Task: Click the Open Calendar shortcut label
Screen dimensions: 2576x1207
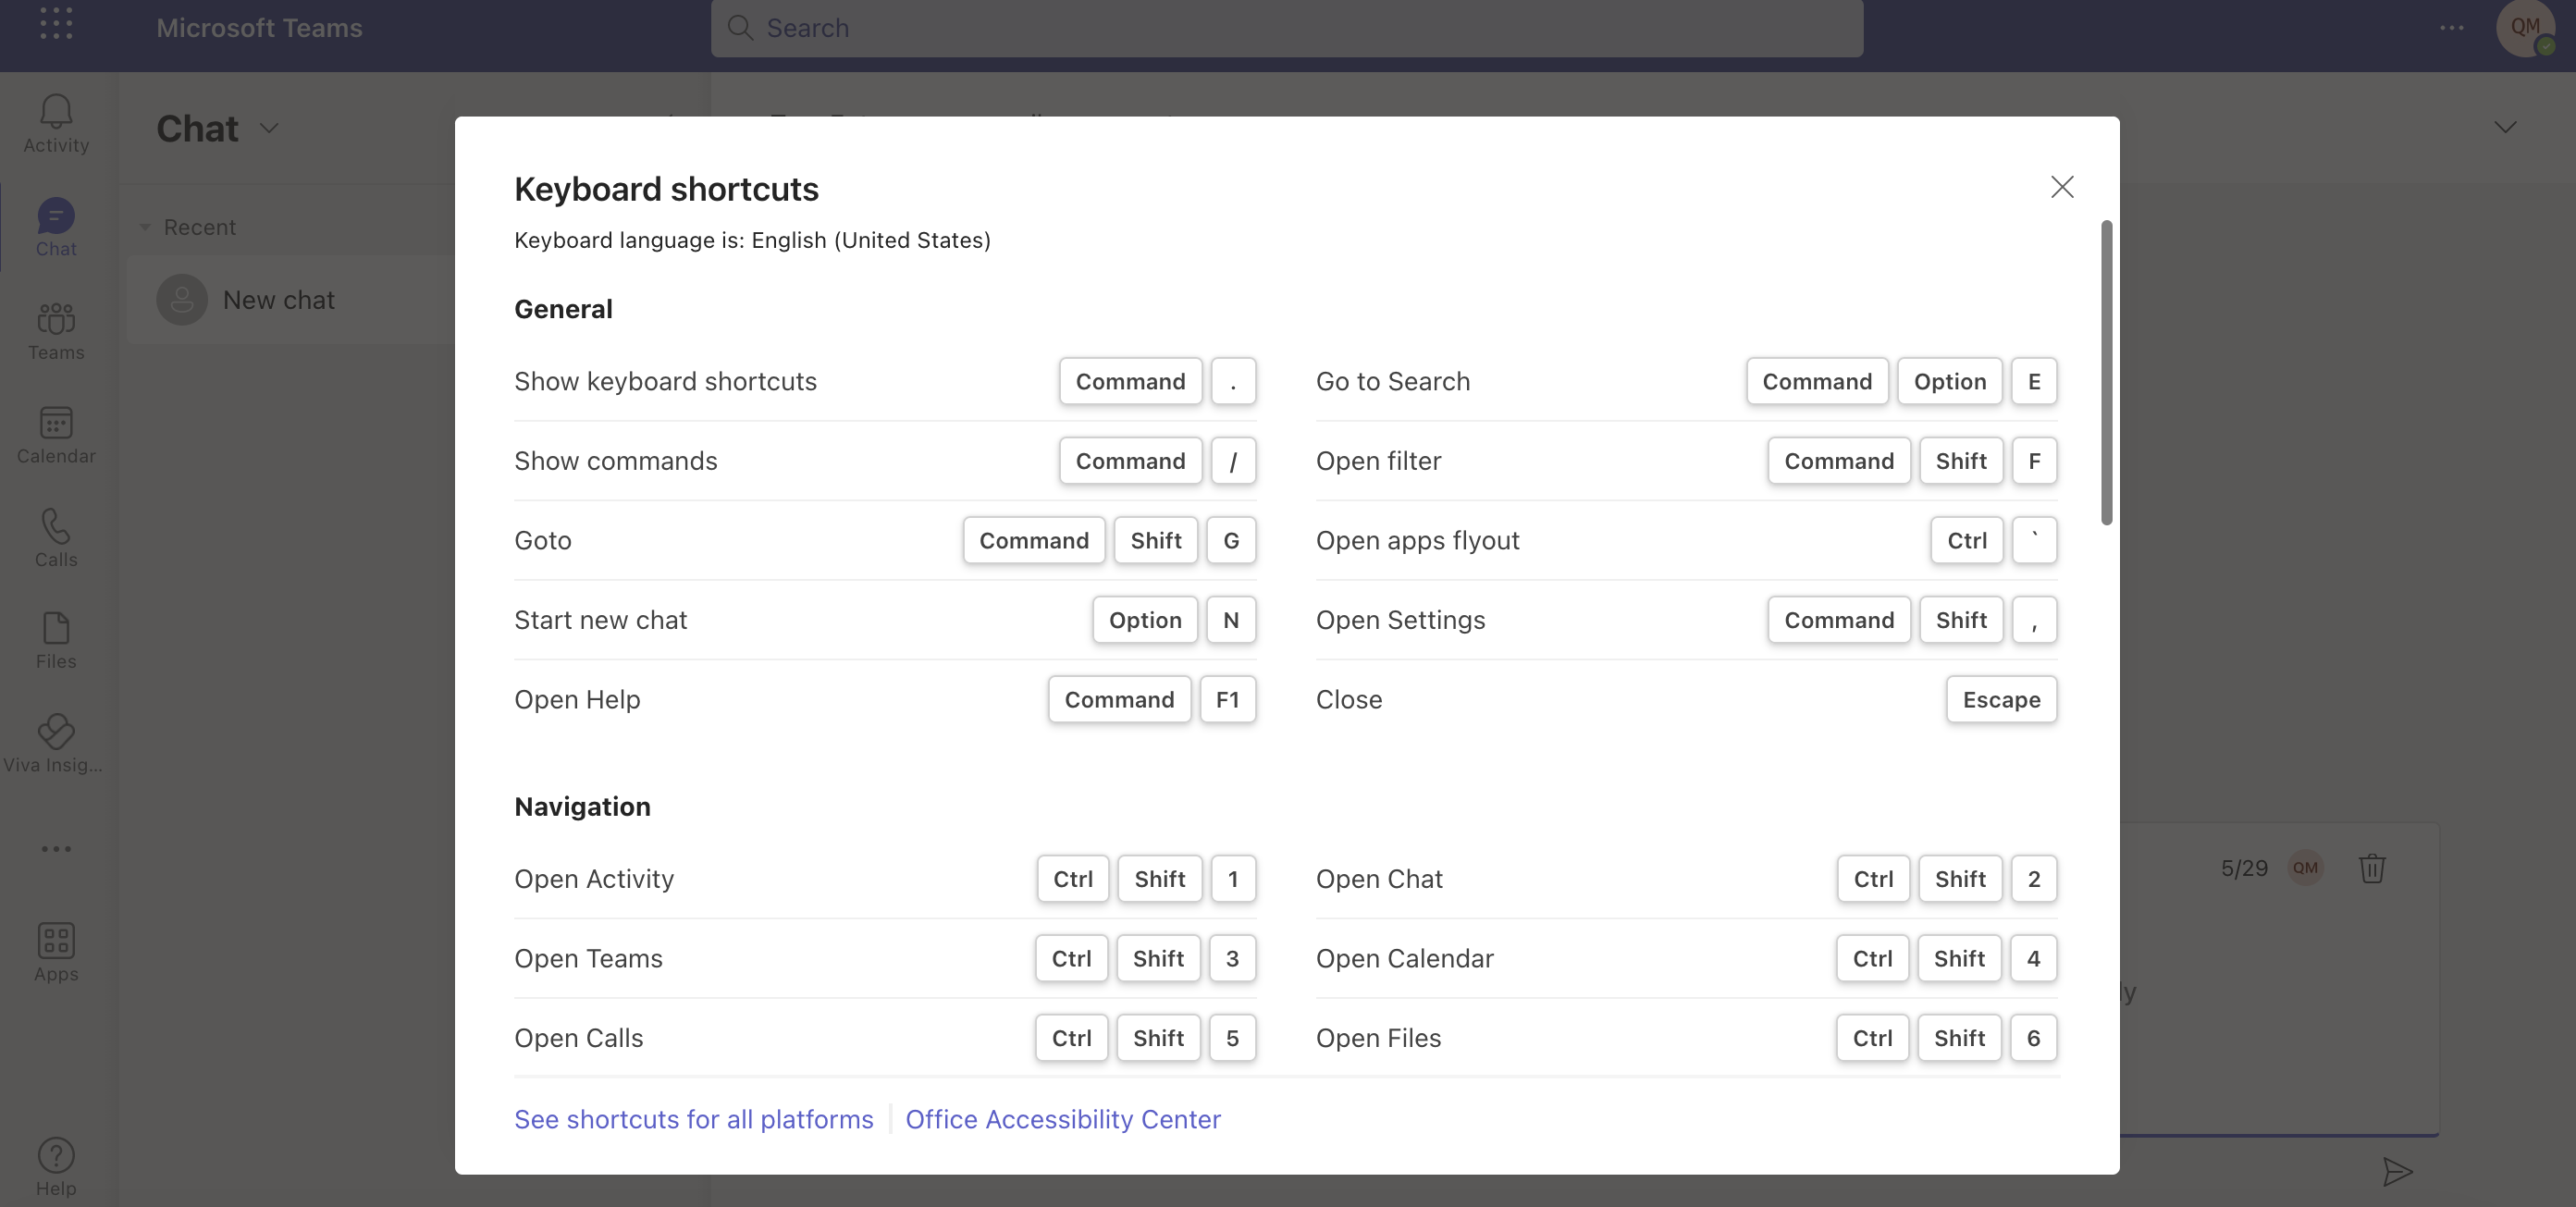Action: [1405, 958]
